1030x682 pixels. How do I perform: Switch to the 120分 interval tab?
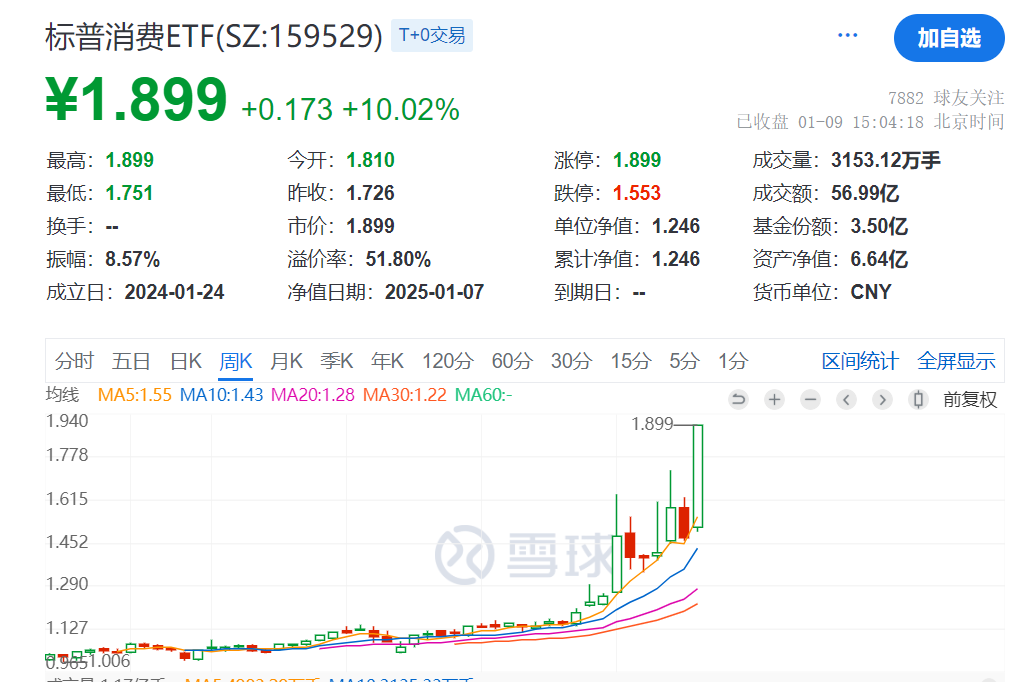(x=447, y=361)
